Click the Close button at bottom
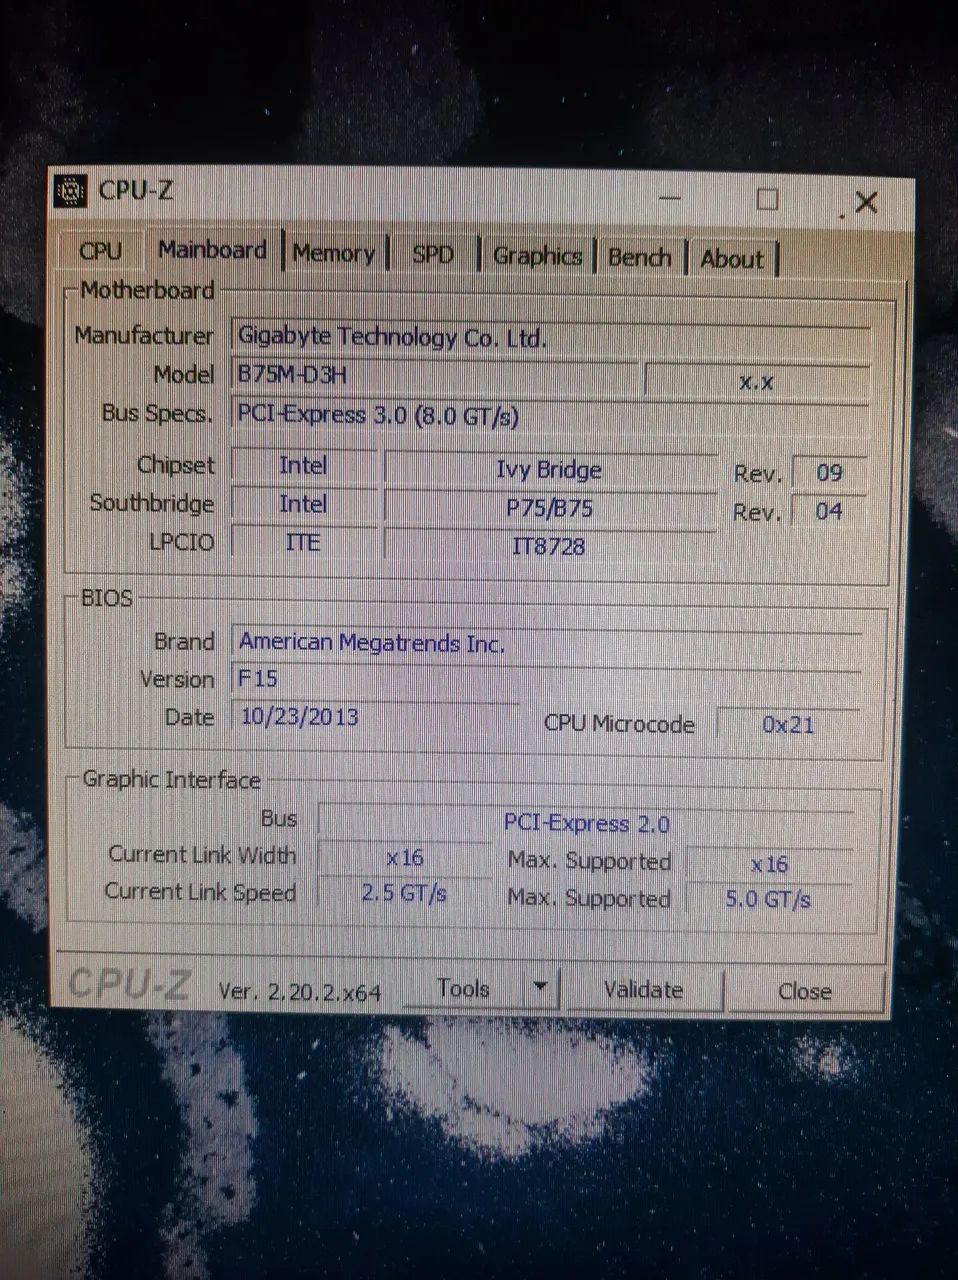 [x=805, y=991]
